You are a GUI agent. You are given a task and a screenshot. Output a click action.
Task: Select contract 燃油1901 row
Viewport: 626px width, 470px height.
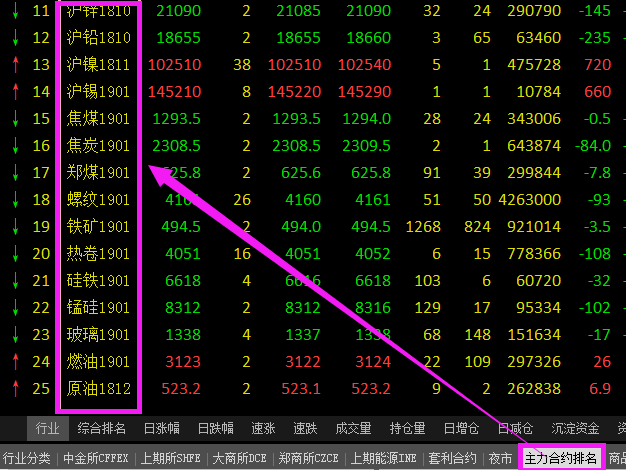99,361
